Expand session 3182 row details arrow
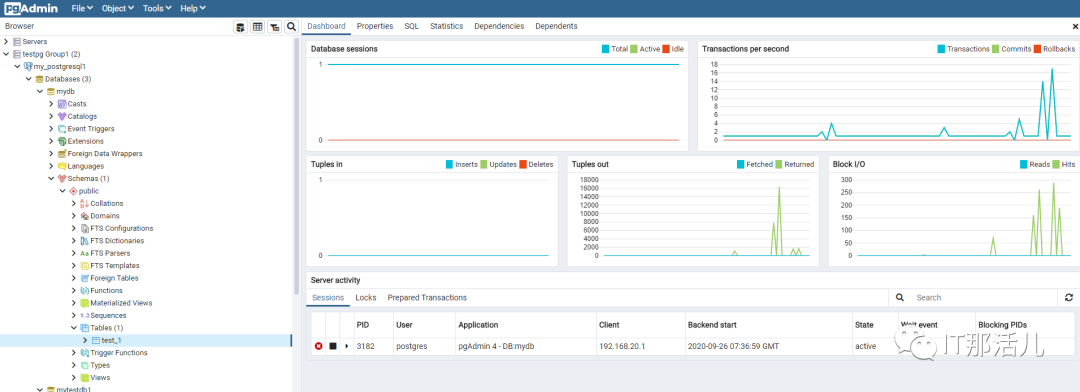 pyautogui.click(x=346, y=346)
